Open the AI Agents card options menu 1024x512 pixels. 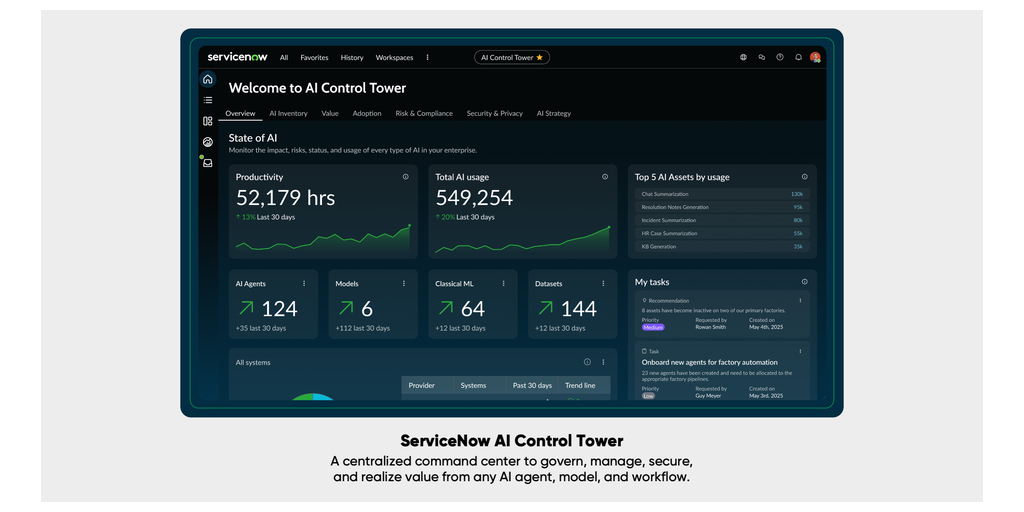tap(304, 284)
